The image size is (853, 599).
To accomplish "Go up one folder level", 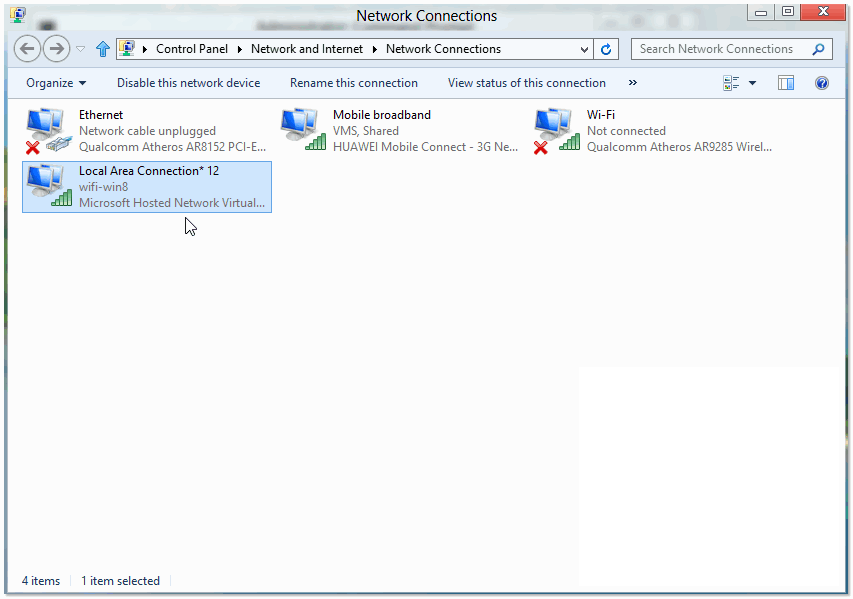I will 102,49.
